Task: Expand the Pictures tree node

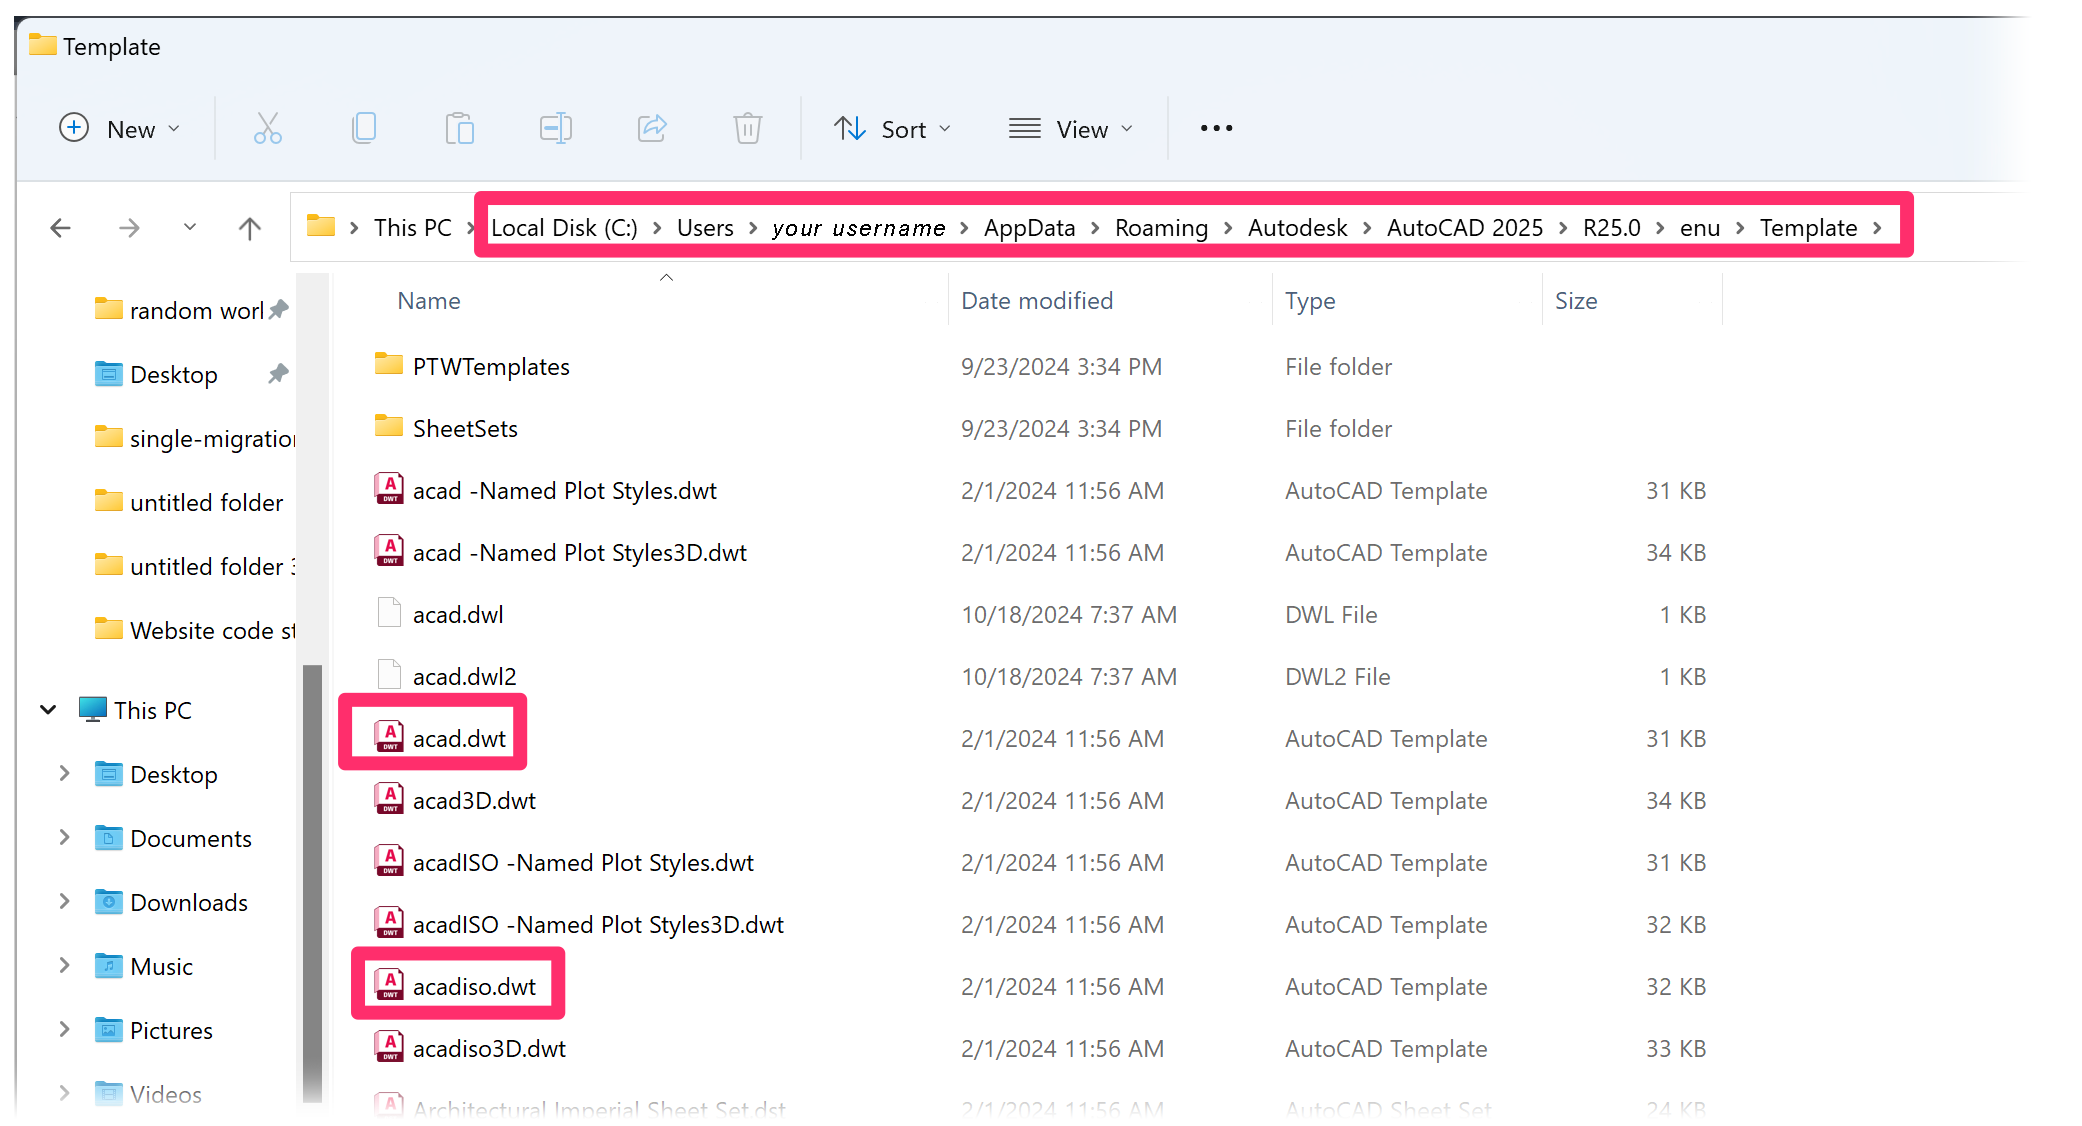Action: click(x=64, y=1030)
